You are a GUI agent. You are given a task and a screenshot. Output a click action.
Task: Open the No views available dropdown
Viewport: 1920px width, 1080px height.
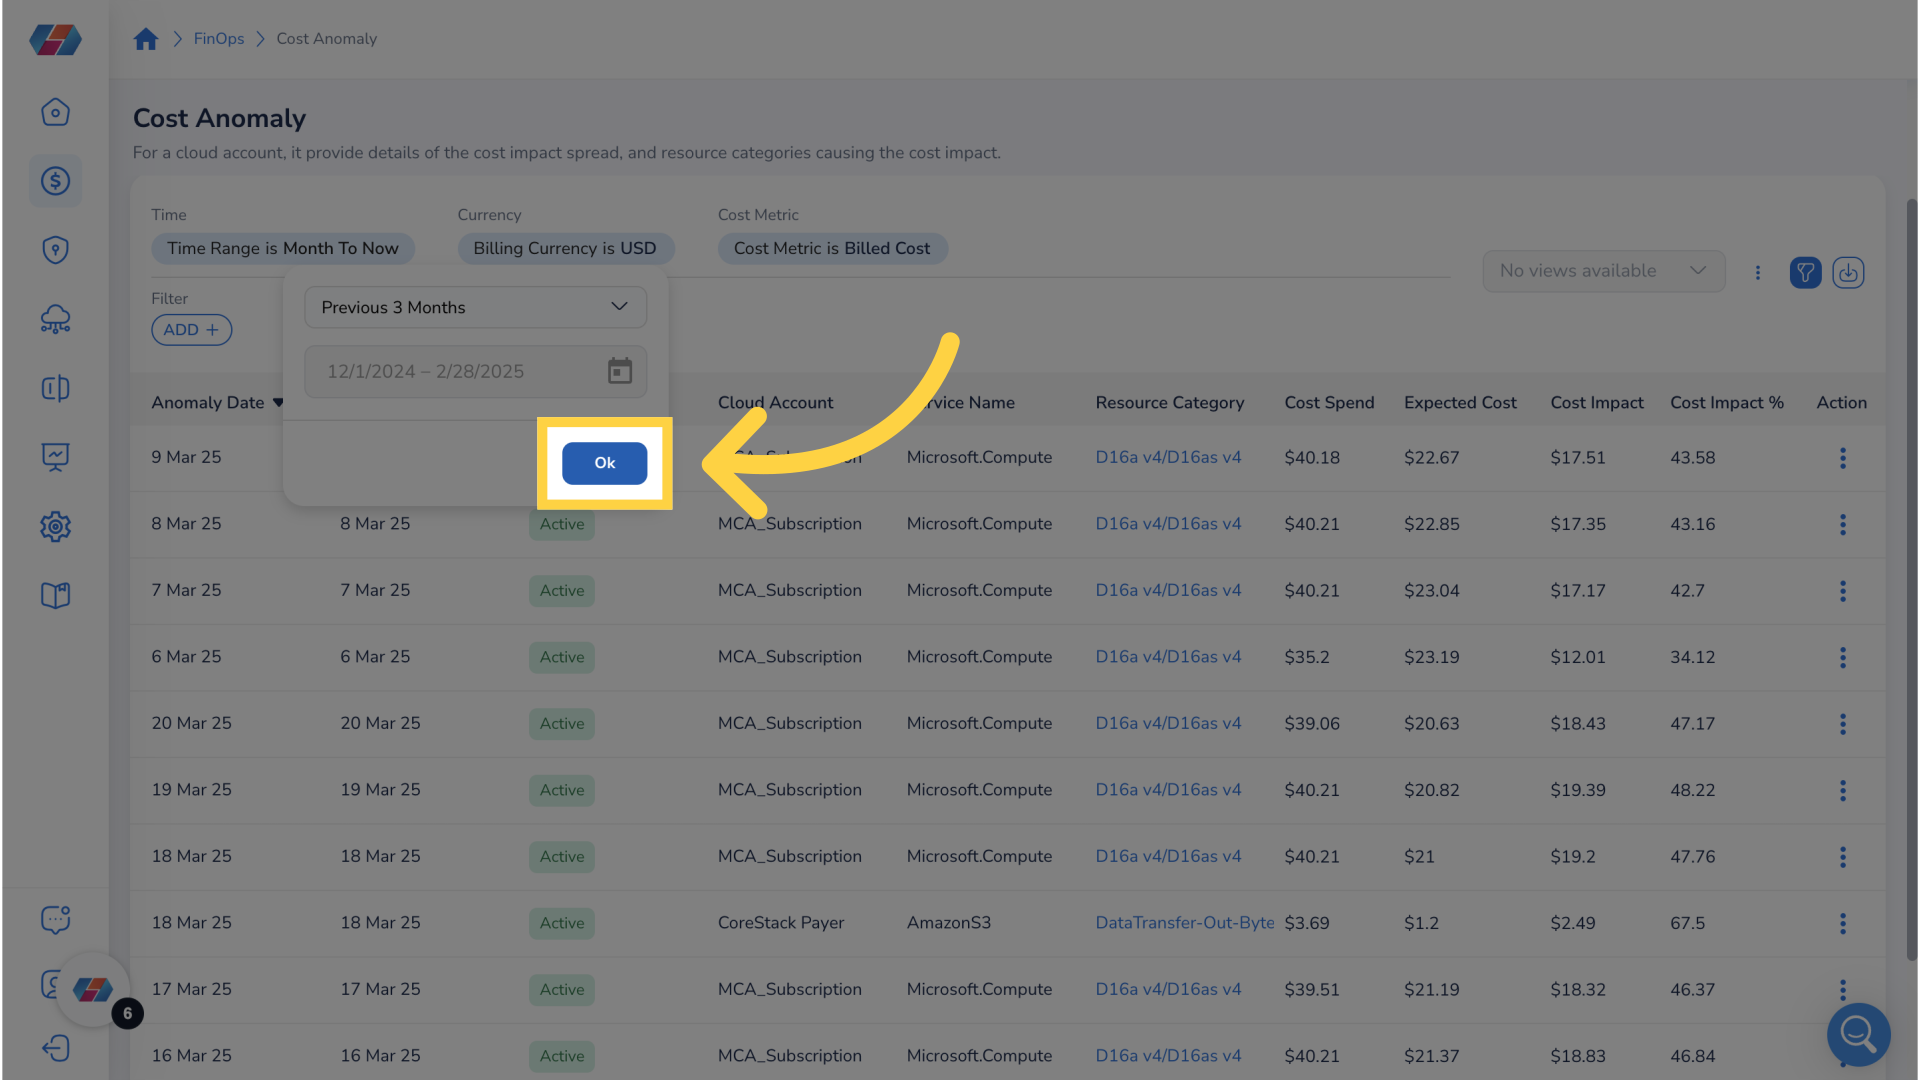click(1603, 271)
